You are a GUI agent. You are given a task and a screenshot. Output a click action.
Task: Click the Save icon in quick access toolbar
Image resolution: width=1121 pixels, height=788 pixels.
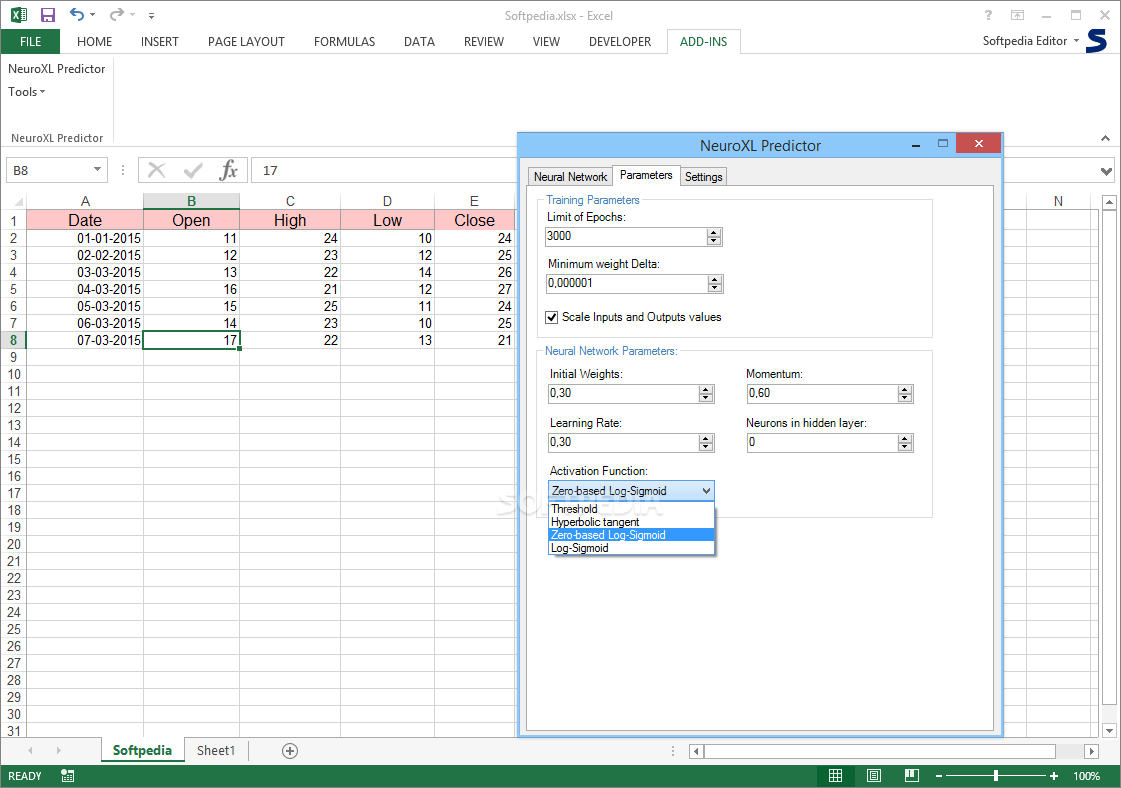coord(47,15)
